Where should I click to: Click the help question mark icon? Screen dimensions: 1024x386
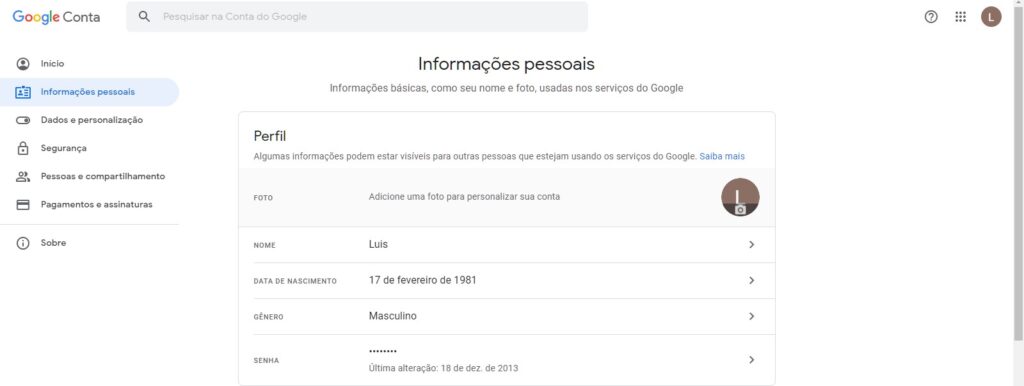931,17
